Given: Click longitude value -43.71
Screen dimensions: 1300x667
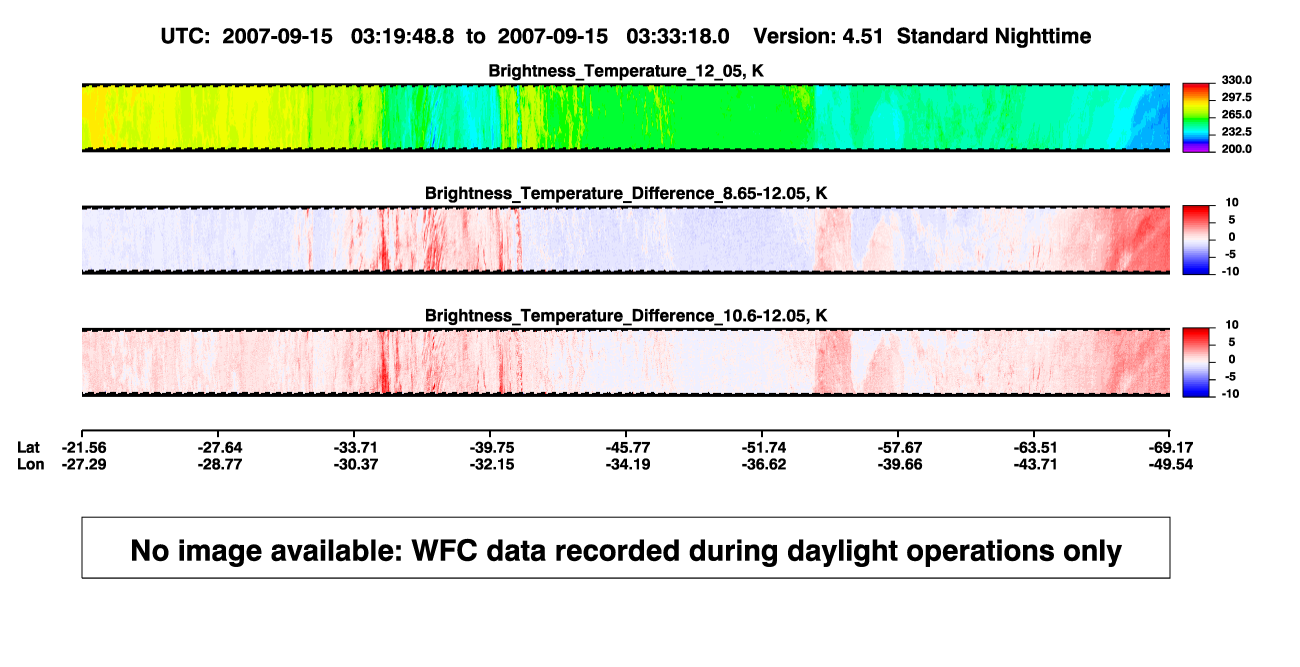Looking at the screenshot, I should click(x=1035, y=464).
